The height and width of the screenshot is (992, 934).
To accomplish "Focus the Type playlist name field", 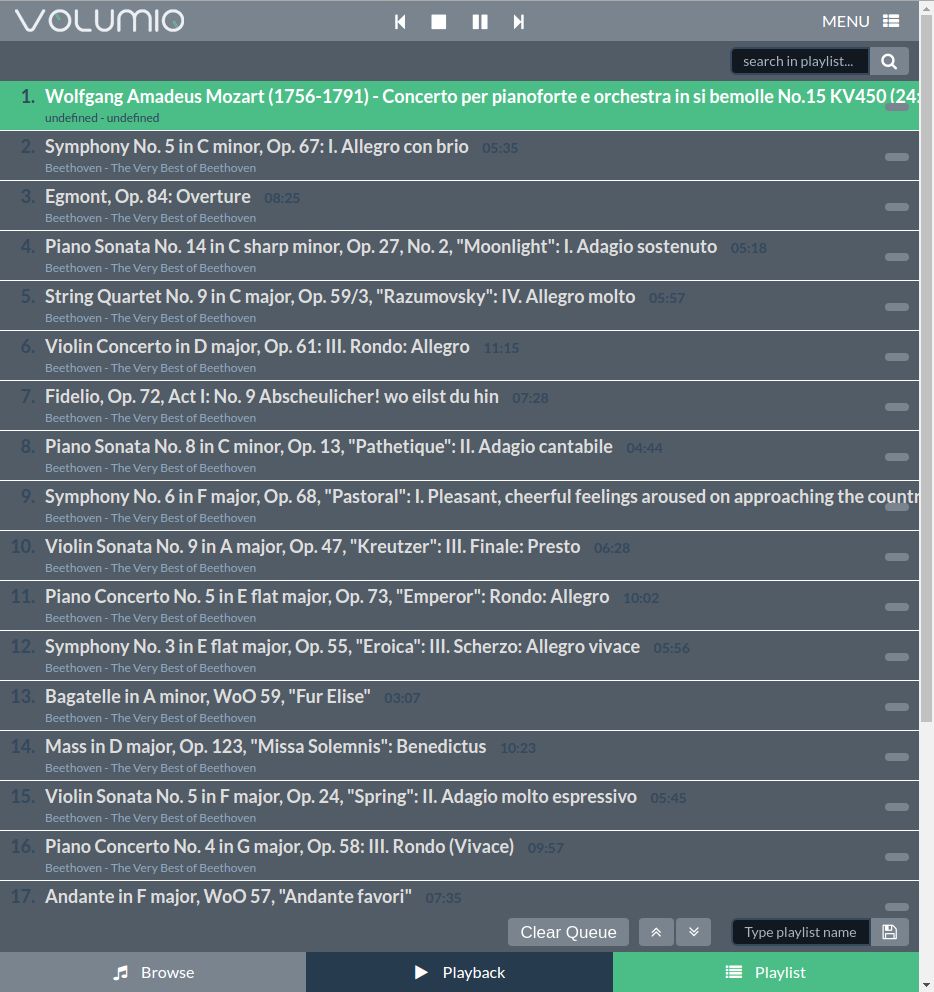I will (x=800, y=932).
